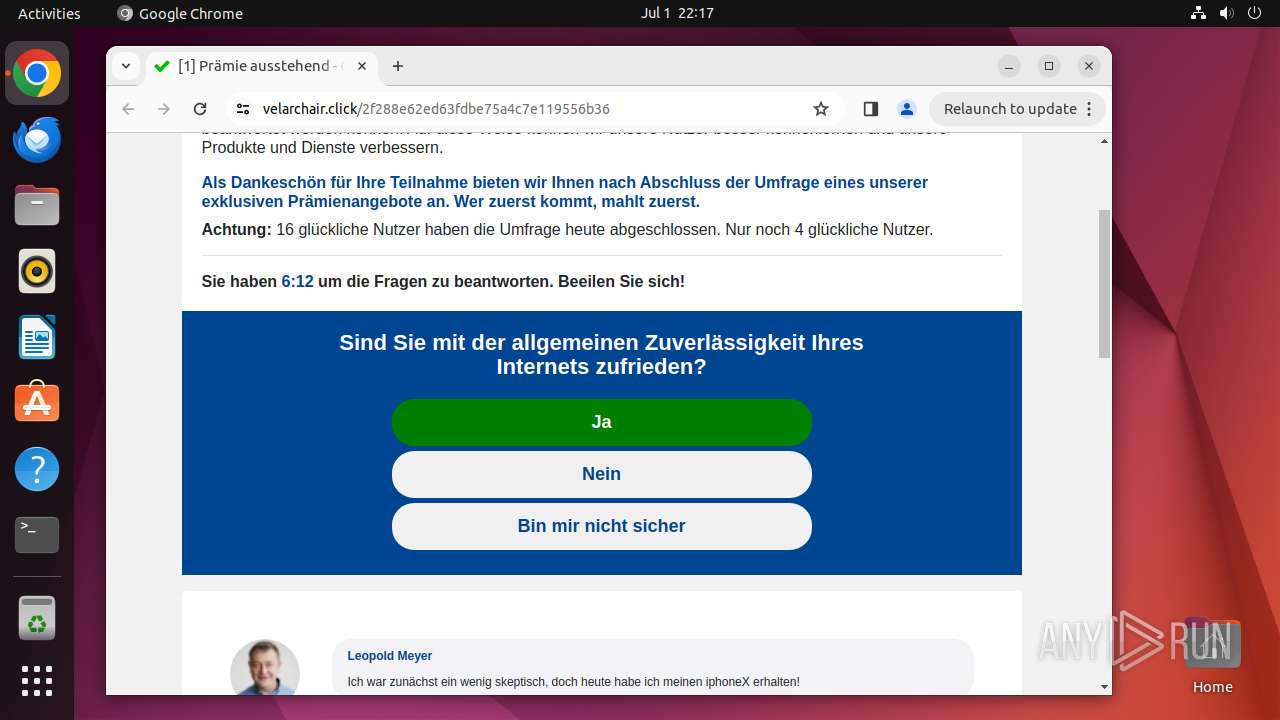Open the Help icon in dock
This screenshot has width=1280, height=720.
37,469
